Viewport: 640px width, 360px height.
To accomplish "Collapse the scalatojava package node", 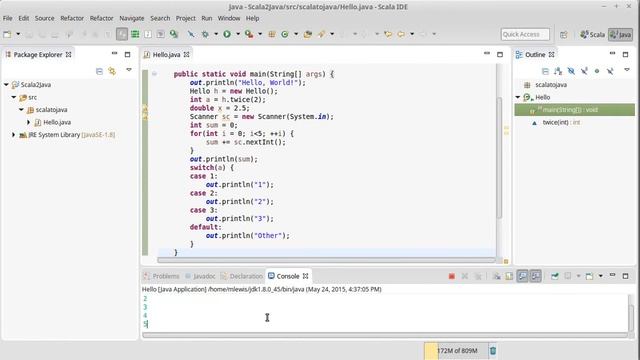I will [x=21, y=110].
